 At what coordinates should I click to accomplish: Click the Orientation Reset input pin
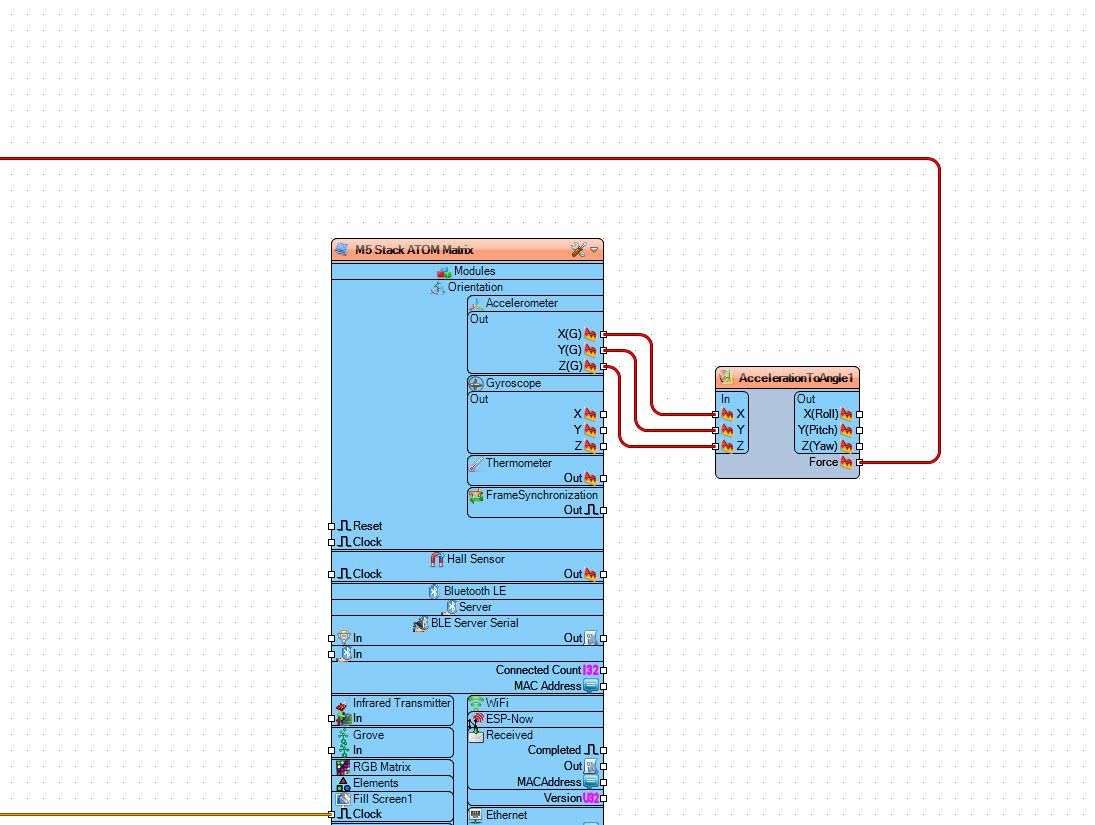point(332,526)
